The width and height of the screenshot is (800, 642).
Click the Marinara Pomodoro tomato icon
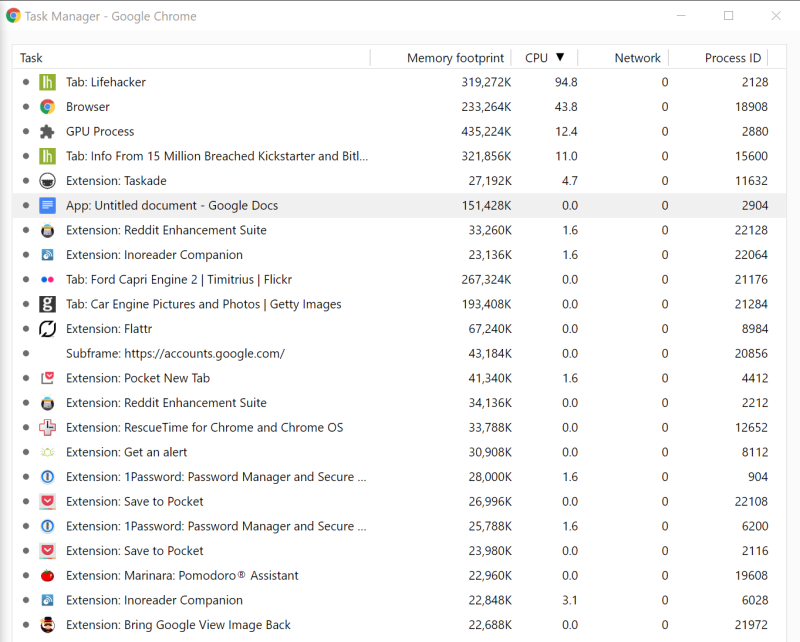pos(47,576)
